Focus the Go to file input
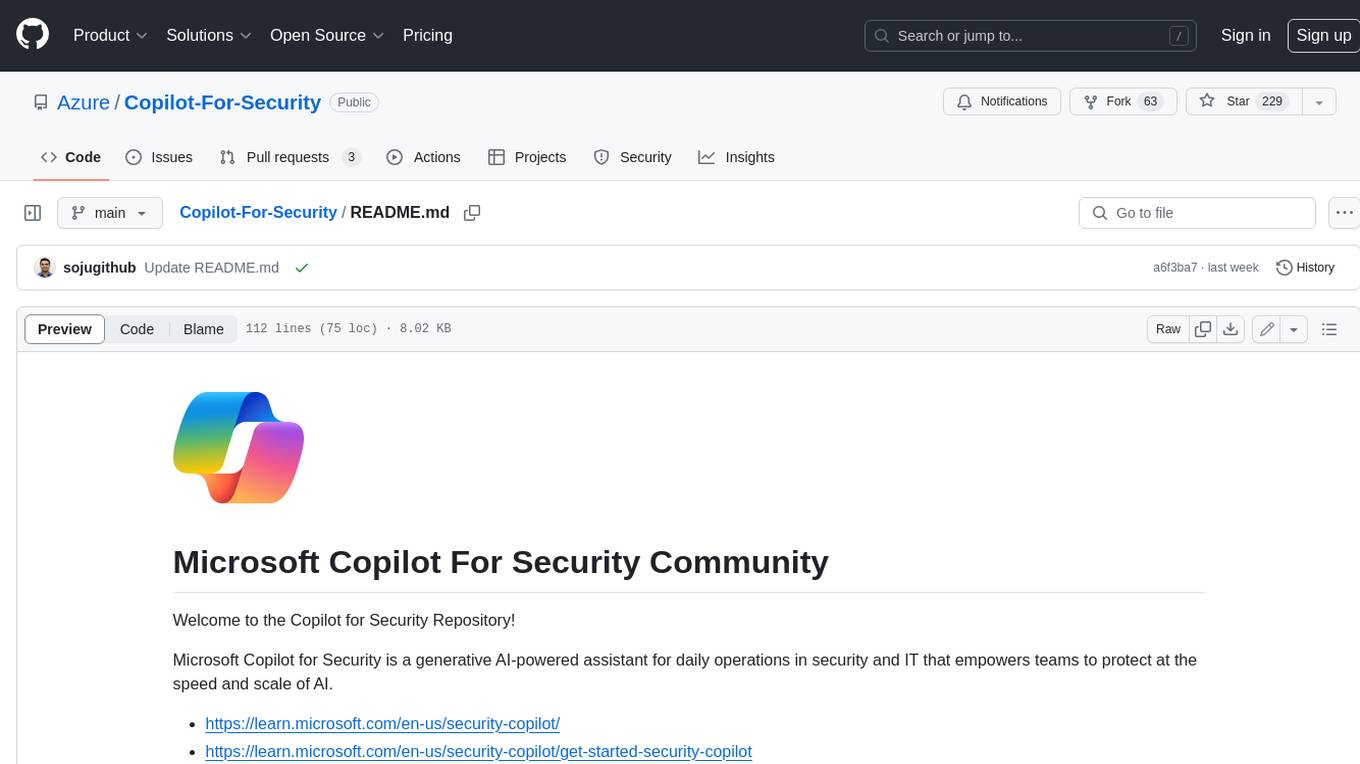Image resolution: width=1360 pixels, height=764 pixels. click(x=1197, y=213)
